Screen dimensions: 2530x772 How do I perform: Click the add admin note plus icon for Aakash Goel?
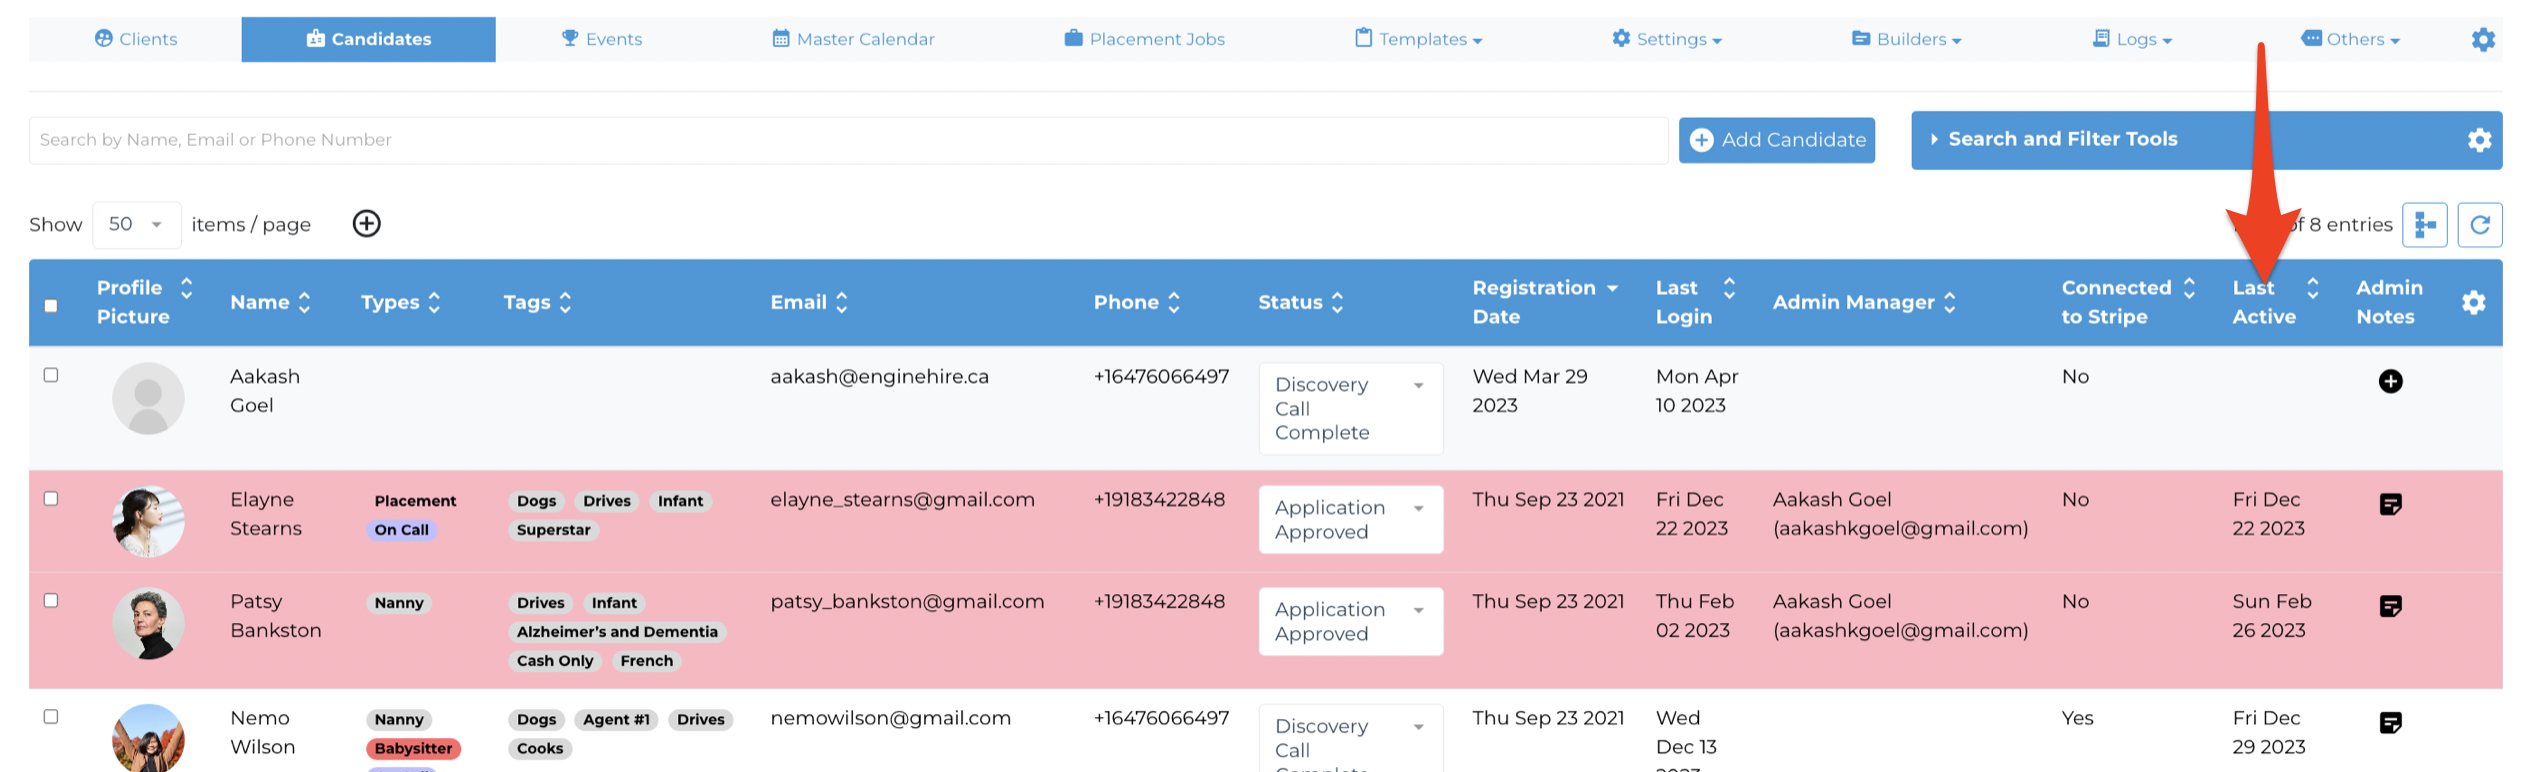tap(2390, 381)
